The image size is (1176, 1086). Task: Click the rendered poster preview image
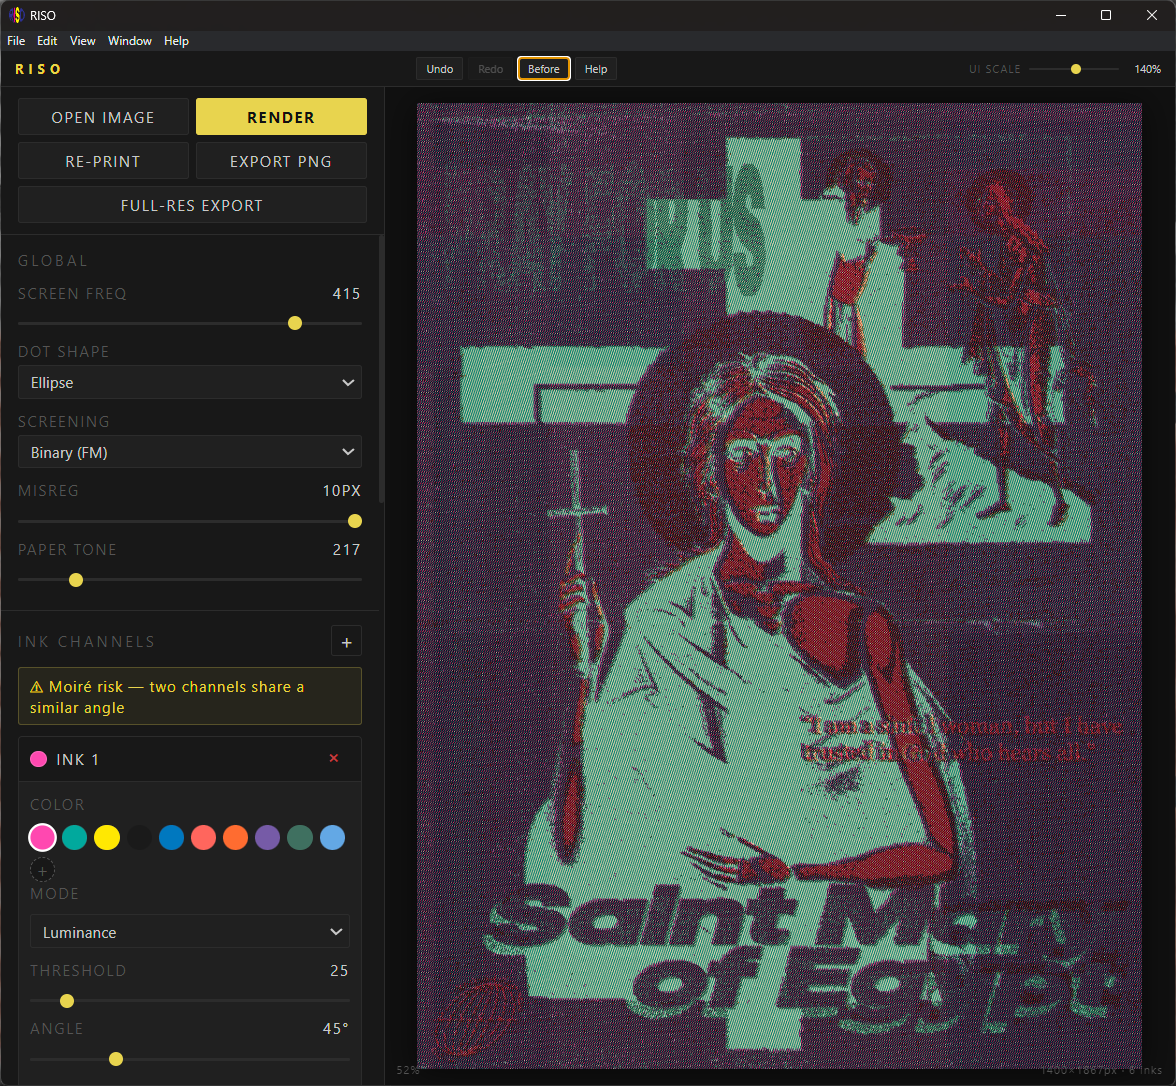779,586
